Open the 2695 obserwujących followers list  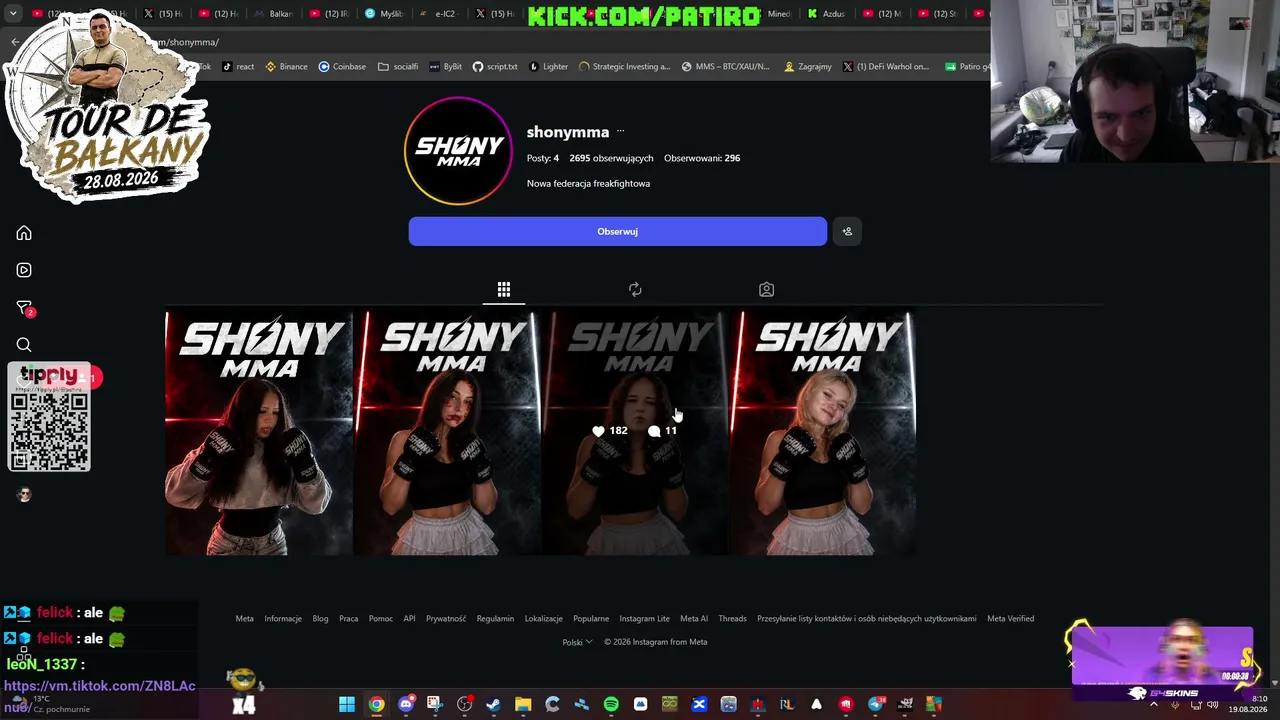611,158
